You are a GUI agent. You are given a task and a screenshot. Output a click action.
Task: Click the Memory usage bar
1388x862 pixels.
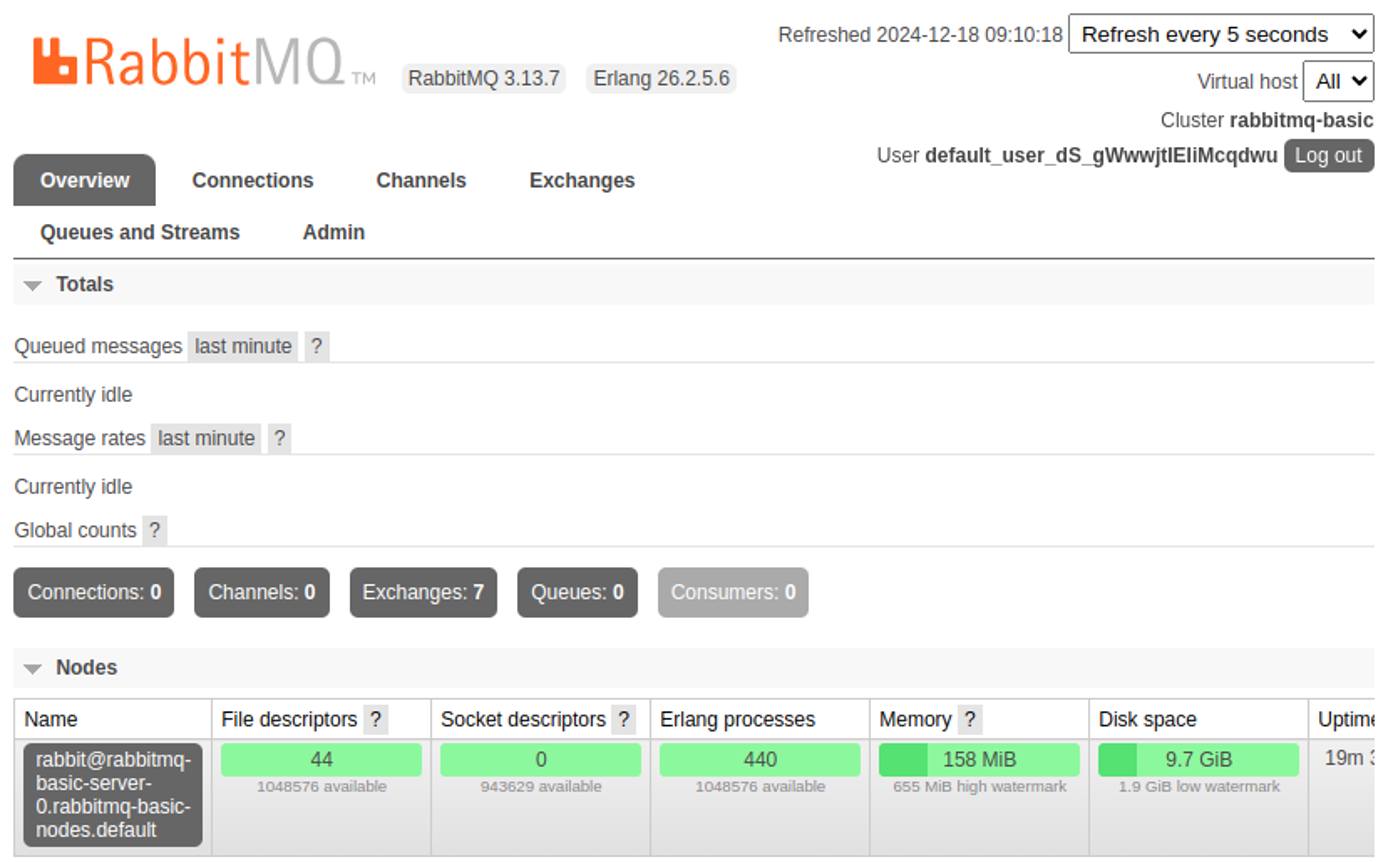[x=978, y=760]
